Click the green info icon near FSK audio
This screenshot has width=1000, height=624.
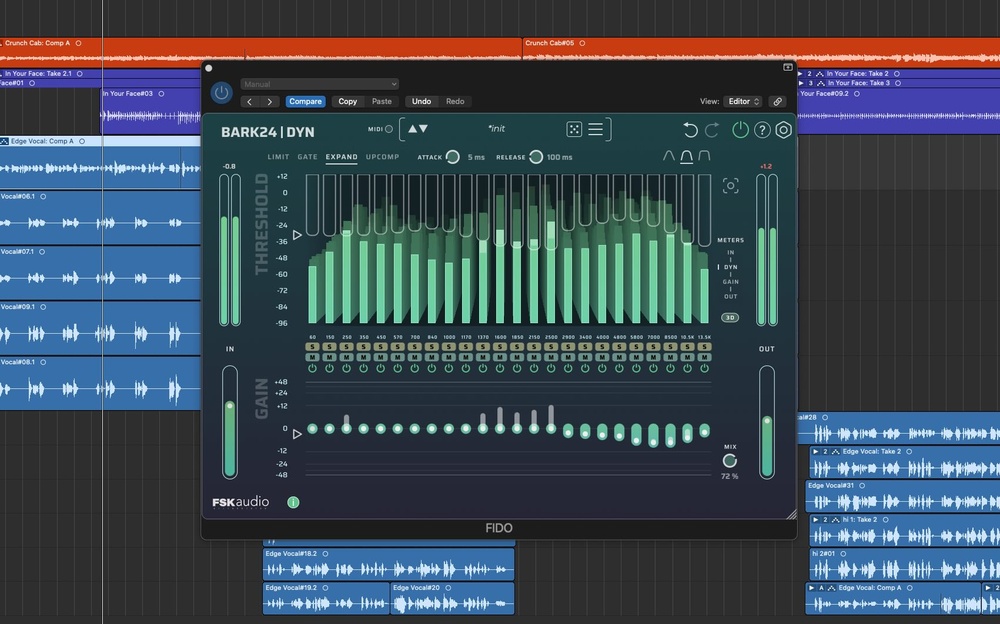click(293, 502)
